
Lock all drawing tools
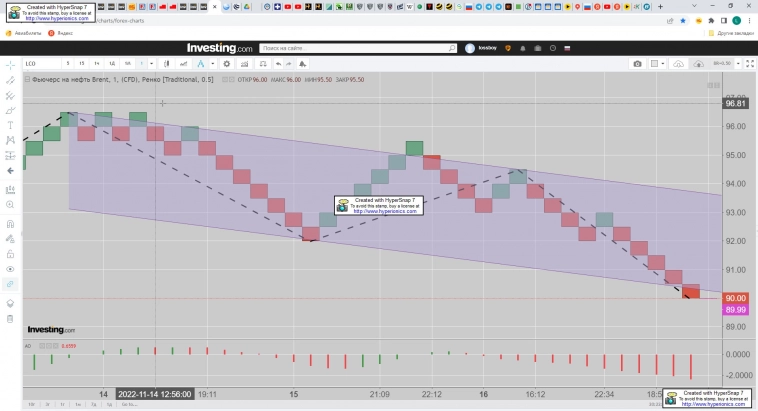click(10, 254)
